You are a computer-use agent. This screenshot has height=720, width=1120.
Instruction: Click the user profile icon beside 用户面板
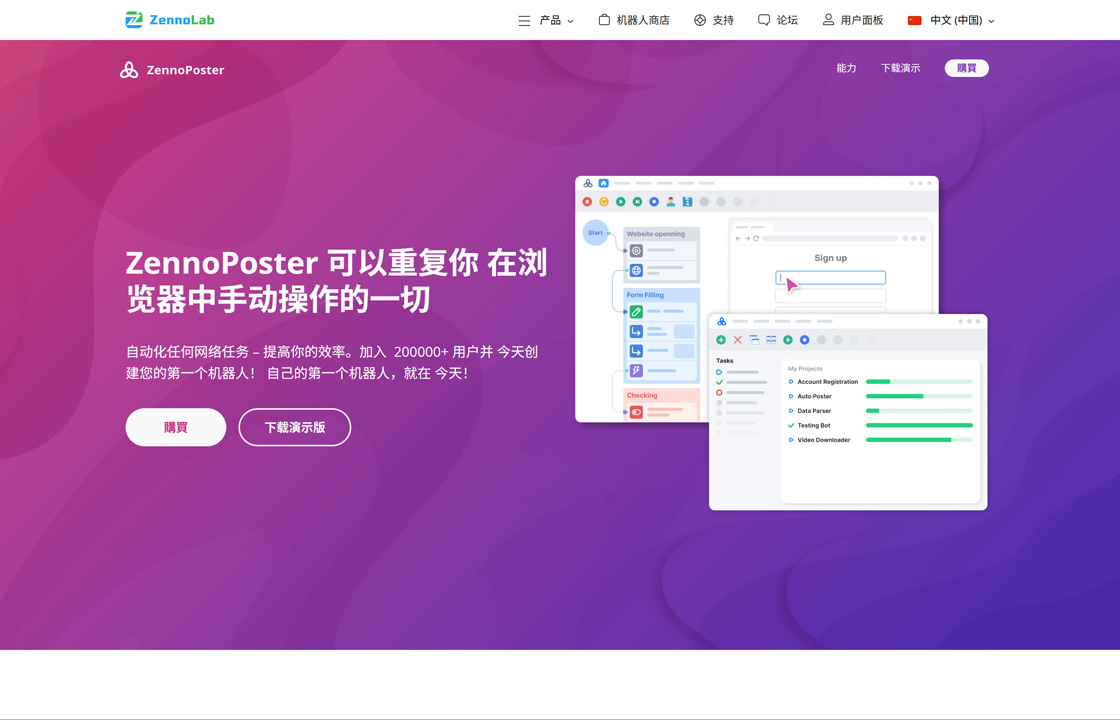coord(828,20)
